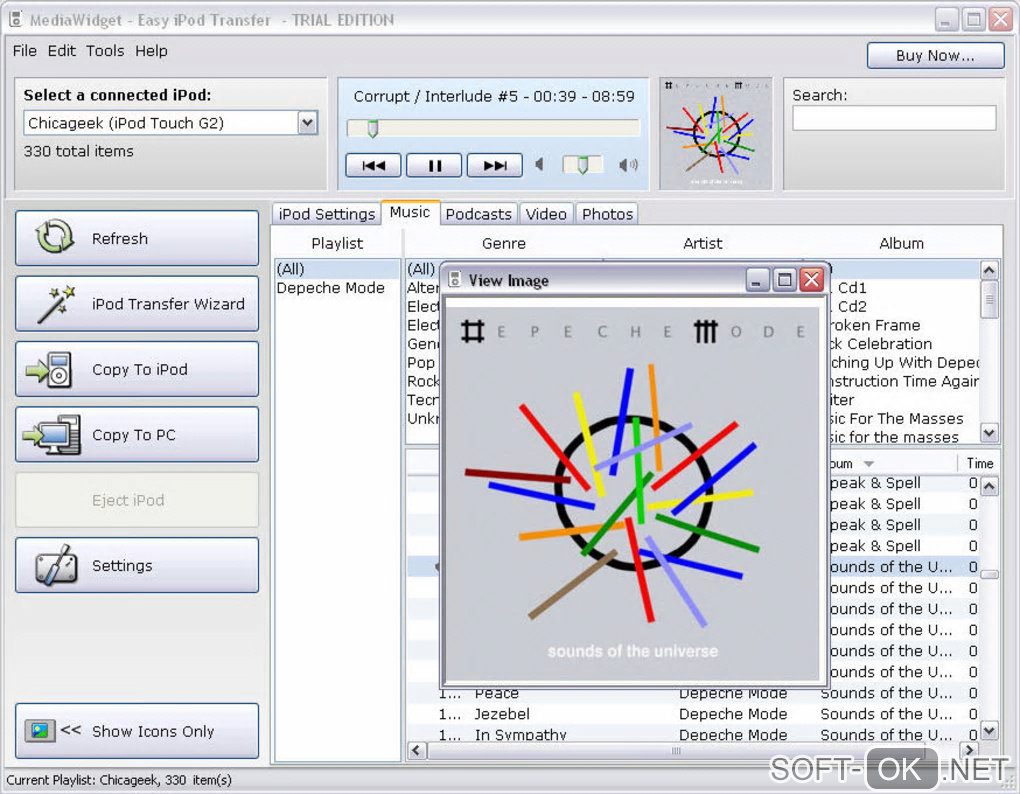Close the View Image window

pos(811,280)
